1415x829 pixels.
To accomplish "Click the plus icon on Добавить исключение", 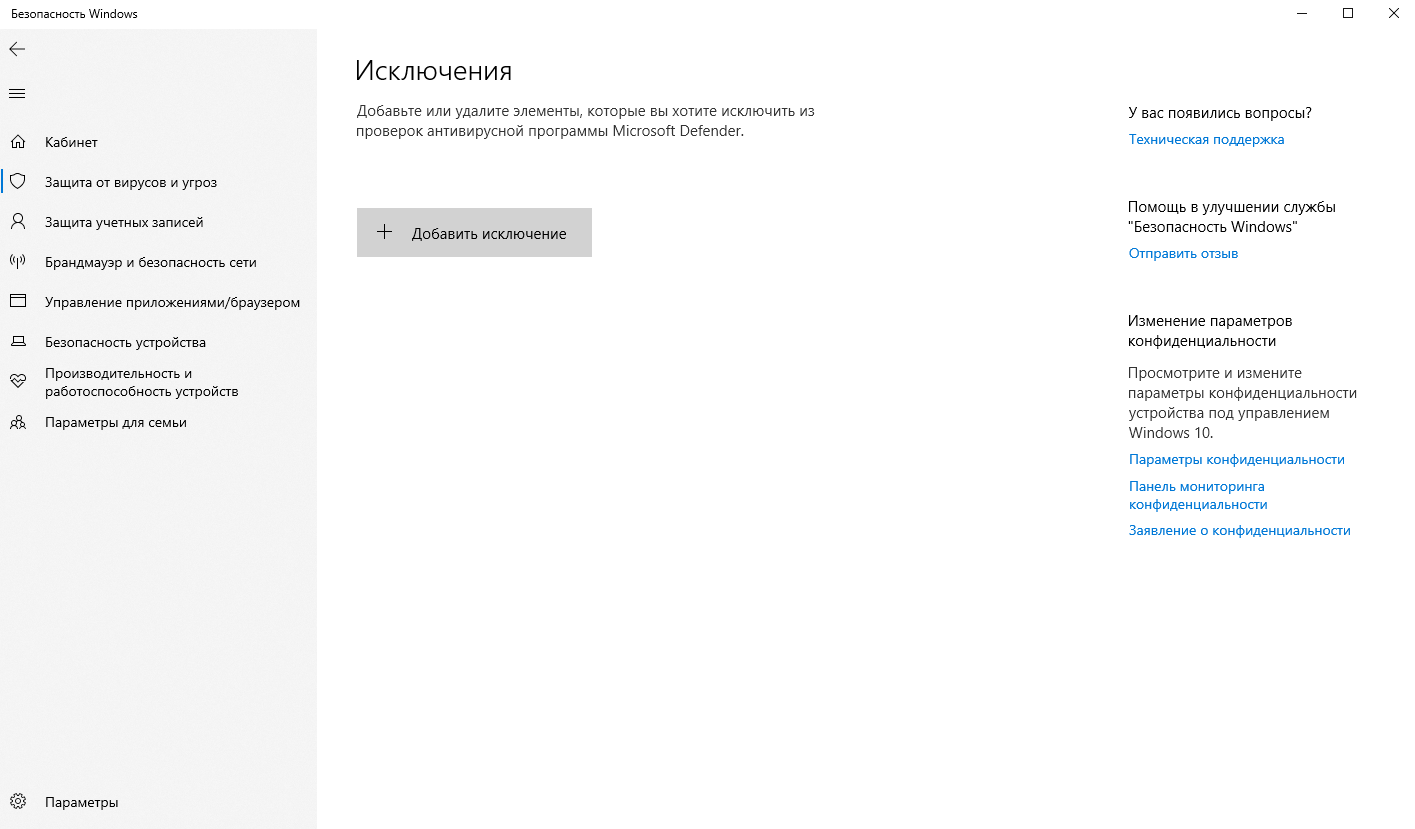I will 384,232.
